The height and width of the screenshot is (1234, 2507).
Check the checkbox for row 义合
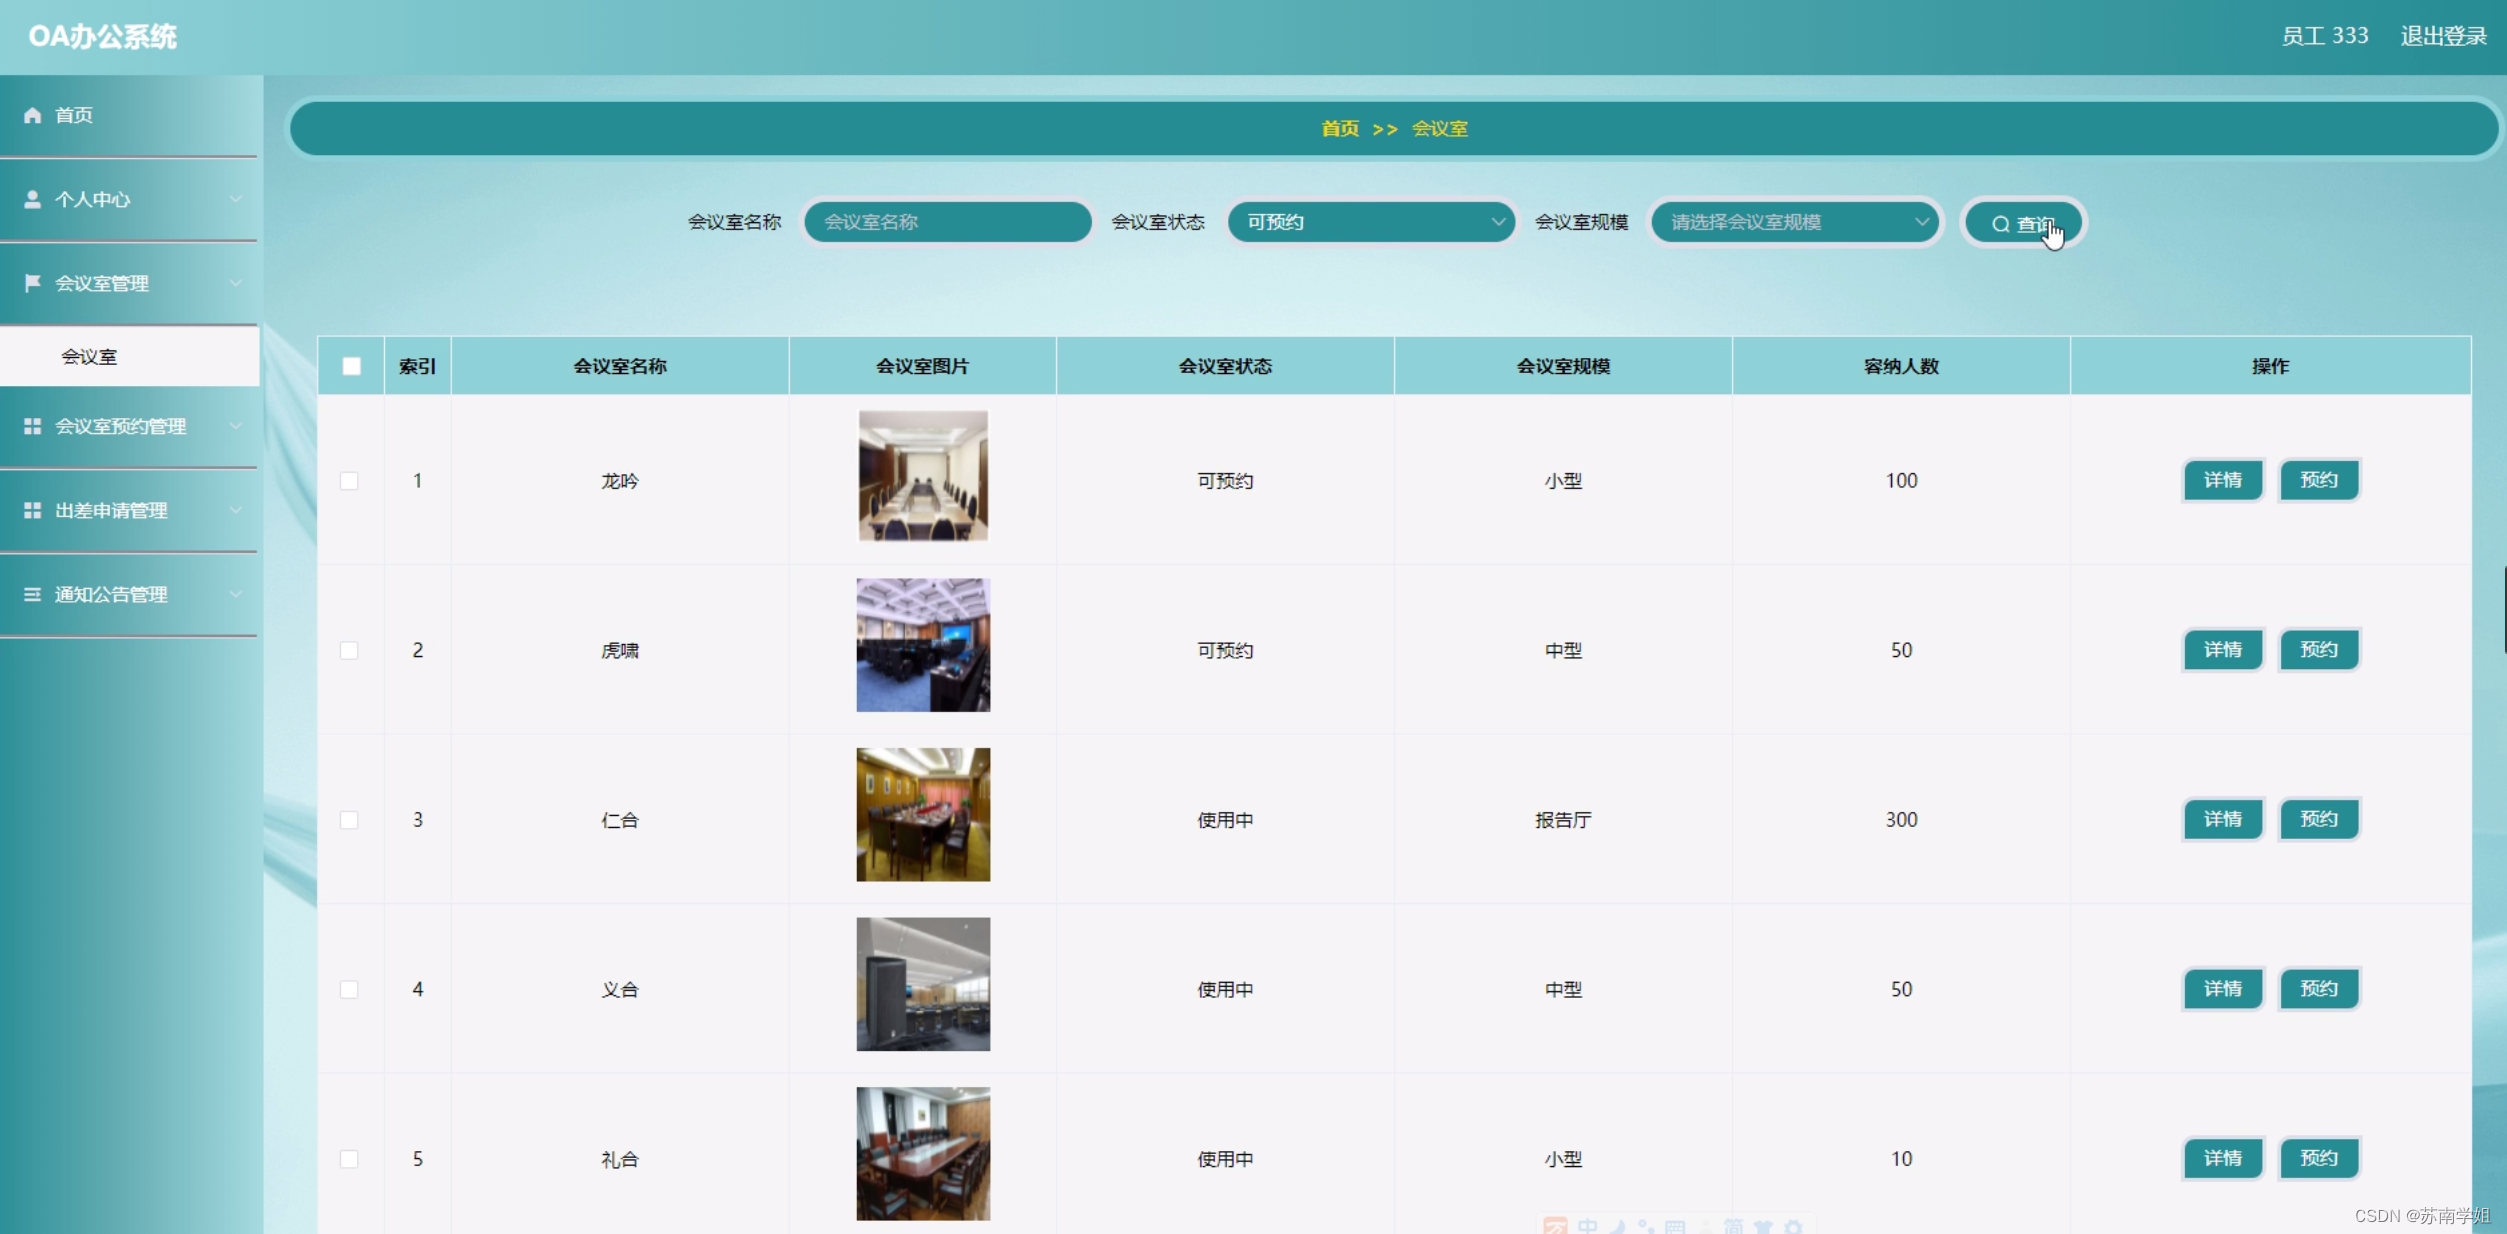click(349, 989)
